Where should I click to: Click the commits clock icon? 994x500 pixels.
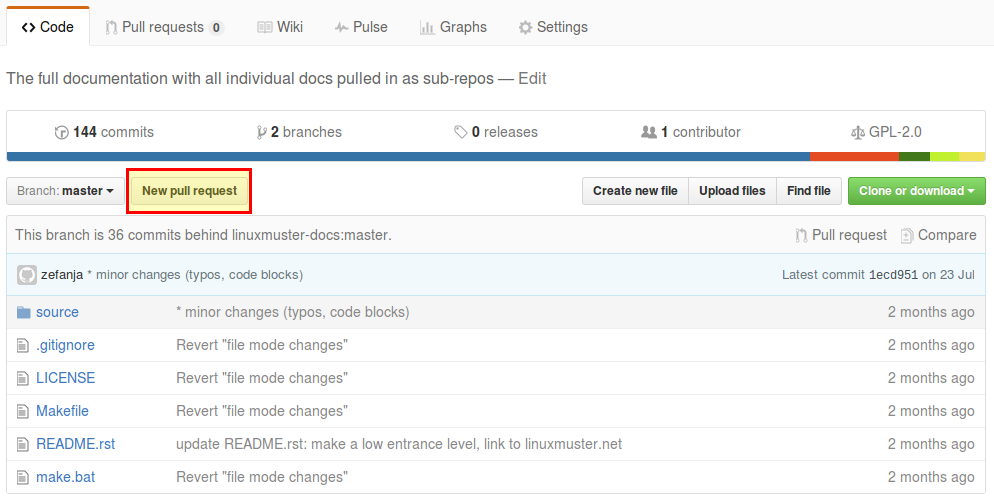click(x=61, y=132)
